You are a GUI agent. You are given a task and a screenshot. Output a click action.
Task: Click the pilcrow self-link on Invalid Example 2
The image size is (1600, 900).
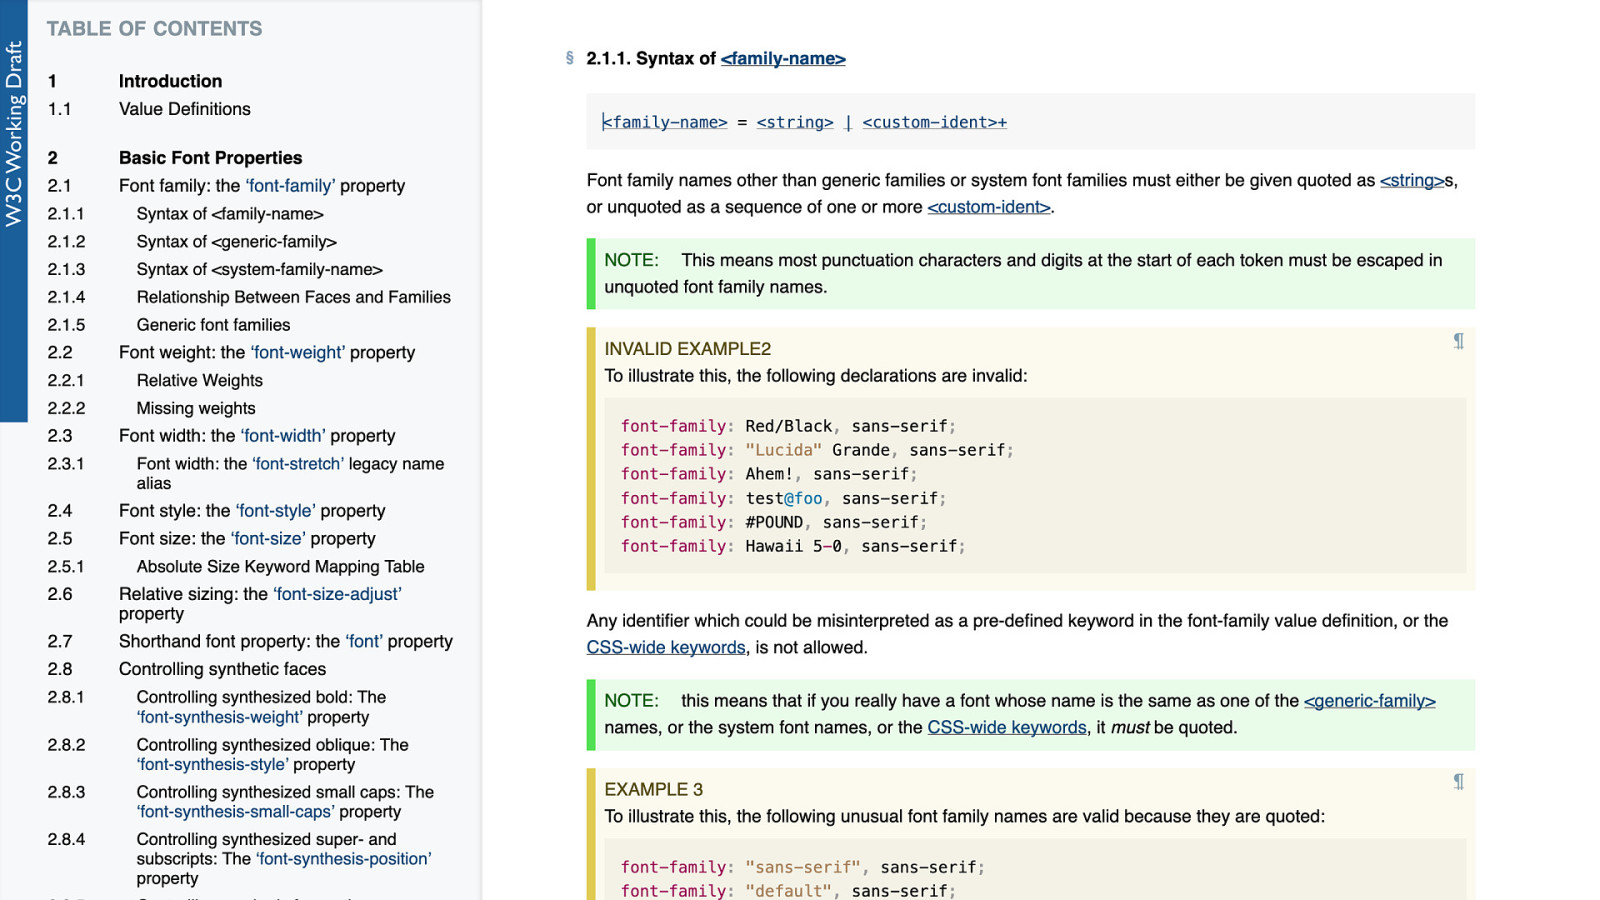click(1458, 341)
